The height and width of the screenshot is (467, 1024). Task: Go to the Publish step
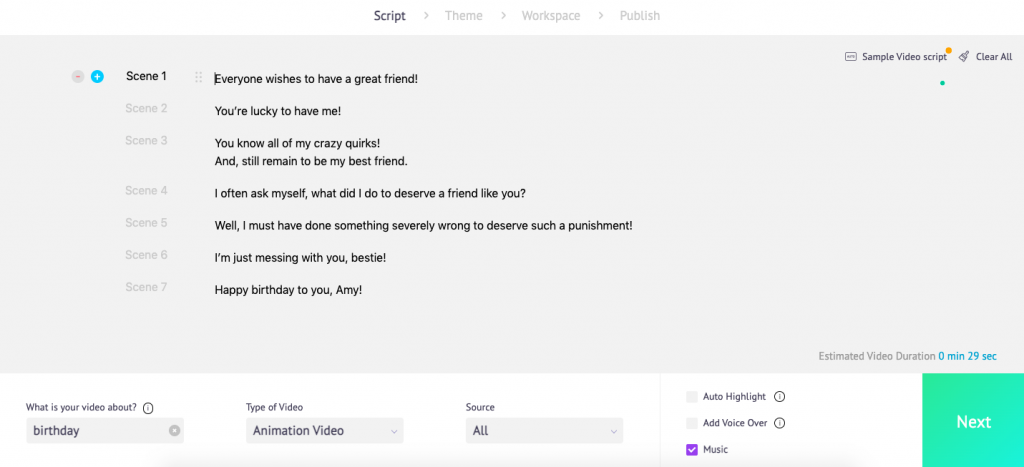639,16
